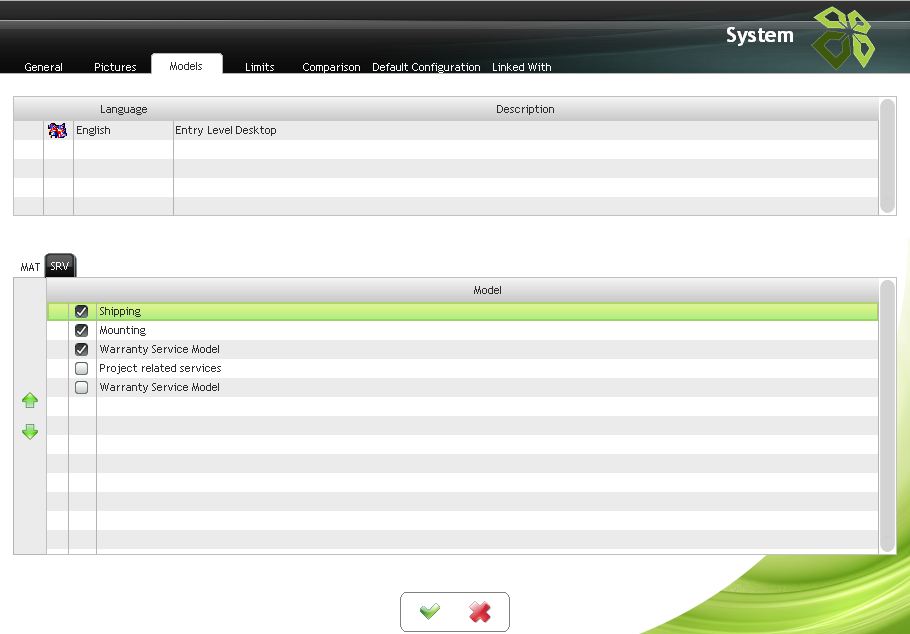The width and height of the screenshot is (910, 634).
Task: Select the Default Configuration tab
Action: (x=426, y=67)
